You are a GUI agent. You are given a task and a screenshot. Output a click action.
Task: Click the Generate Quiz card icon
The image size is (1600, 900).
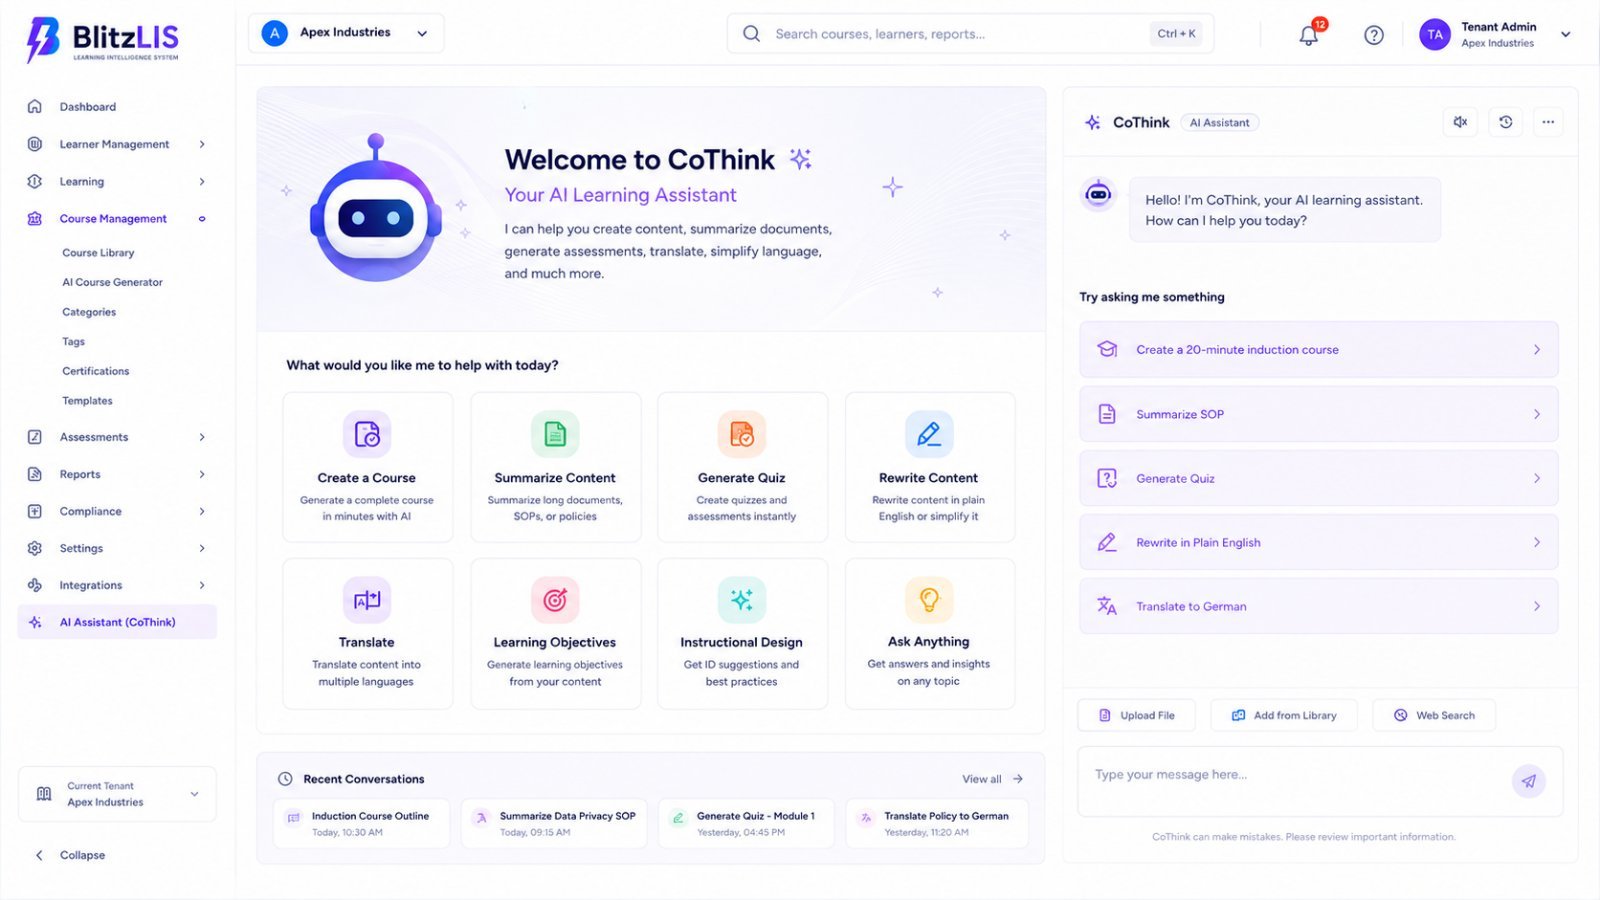(x=742, y=434)
